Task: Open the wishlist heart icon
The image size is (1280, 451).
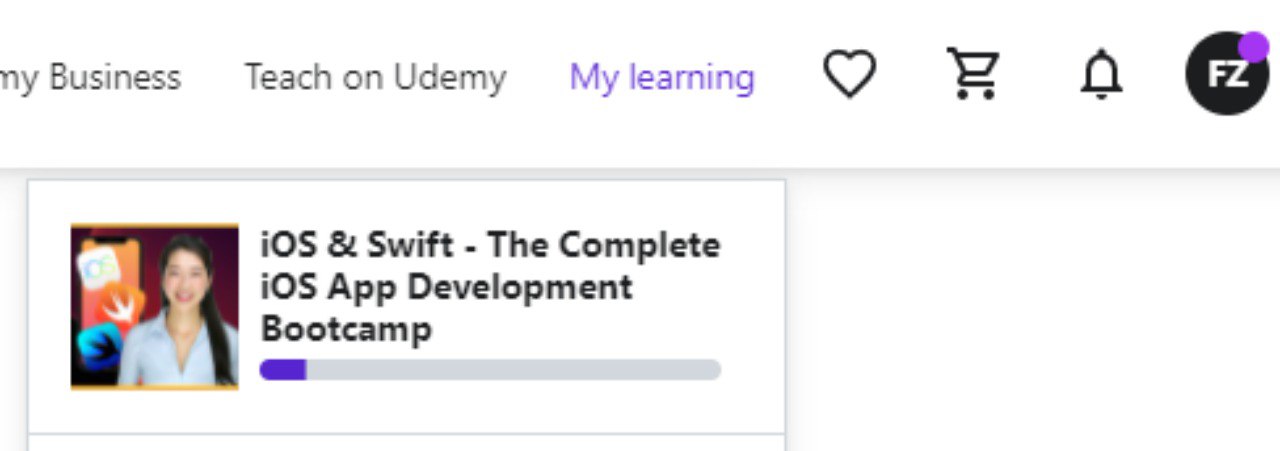Action: (x=850, y=76)
